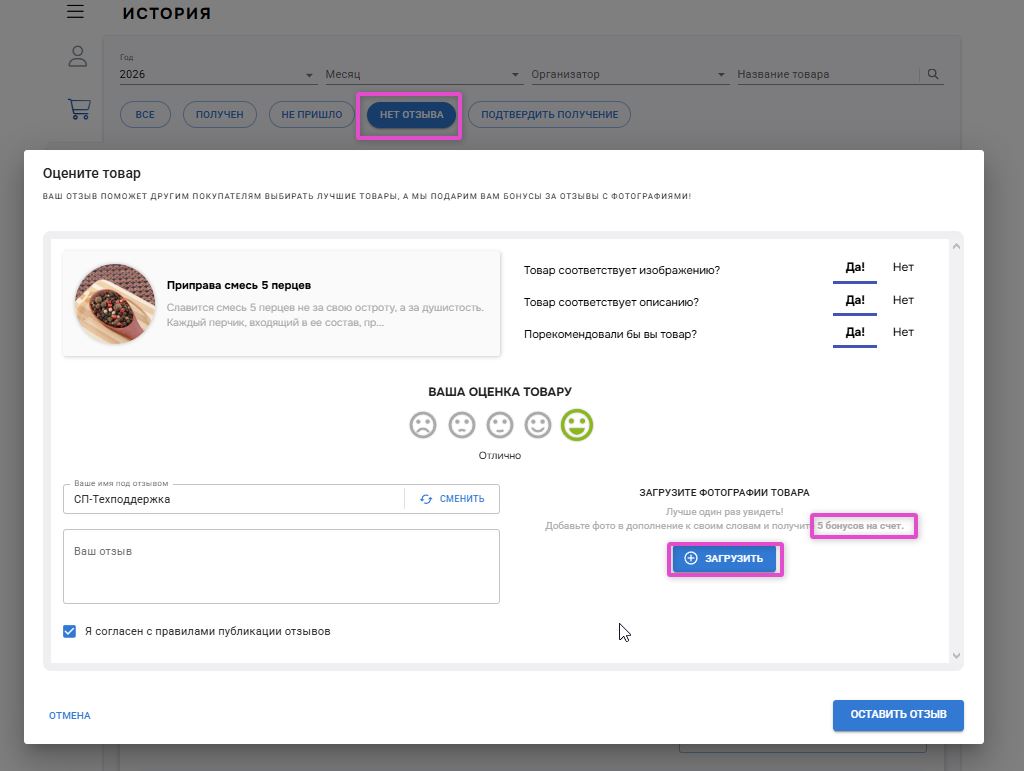Switch to the 'Нет отзыва' filter

coord(411,115)
